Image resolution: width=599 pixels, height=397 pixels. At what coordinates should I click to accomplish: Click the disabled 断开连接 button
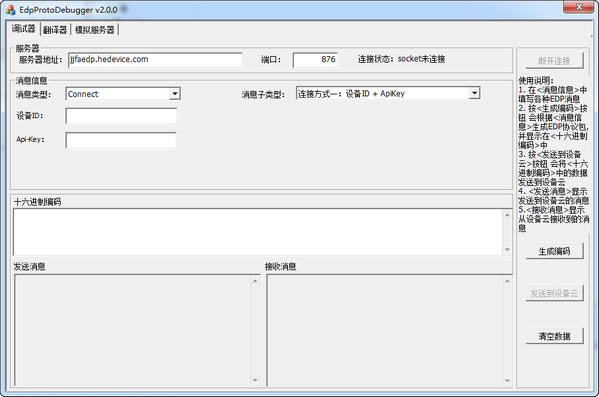click(554, 60)
